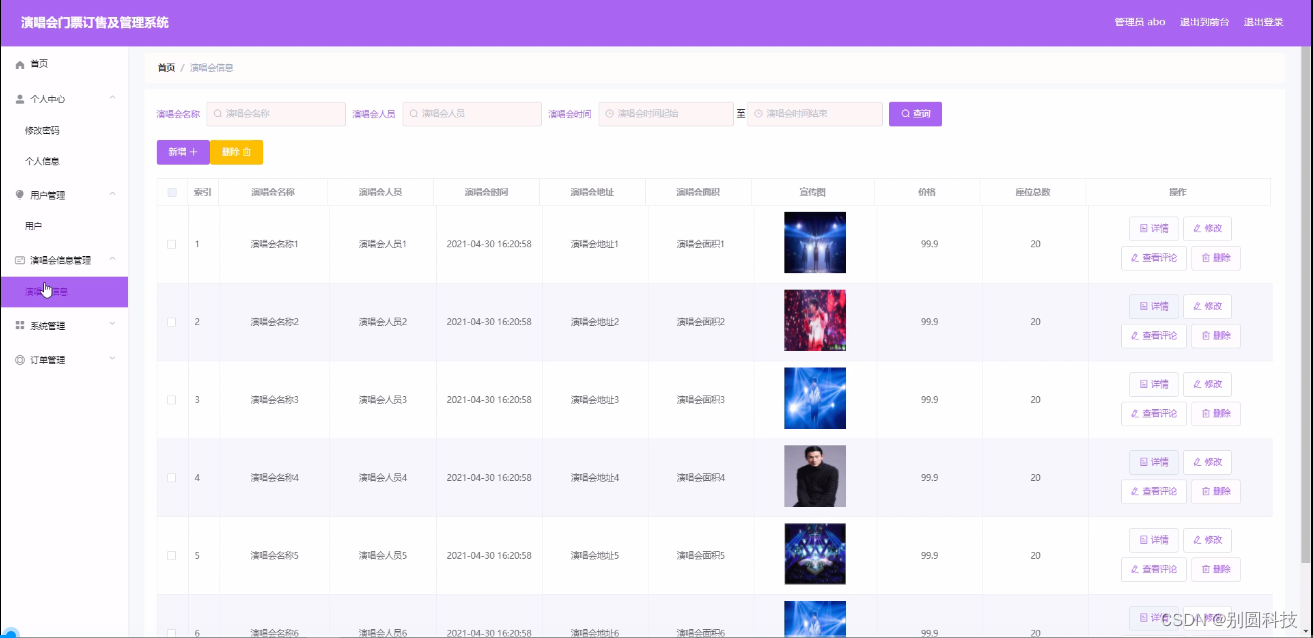This screenshot has width=1313, height=638.
Task: Select the 个人中心 person icon
Action: [19, 98]
